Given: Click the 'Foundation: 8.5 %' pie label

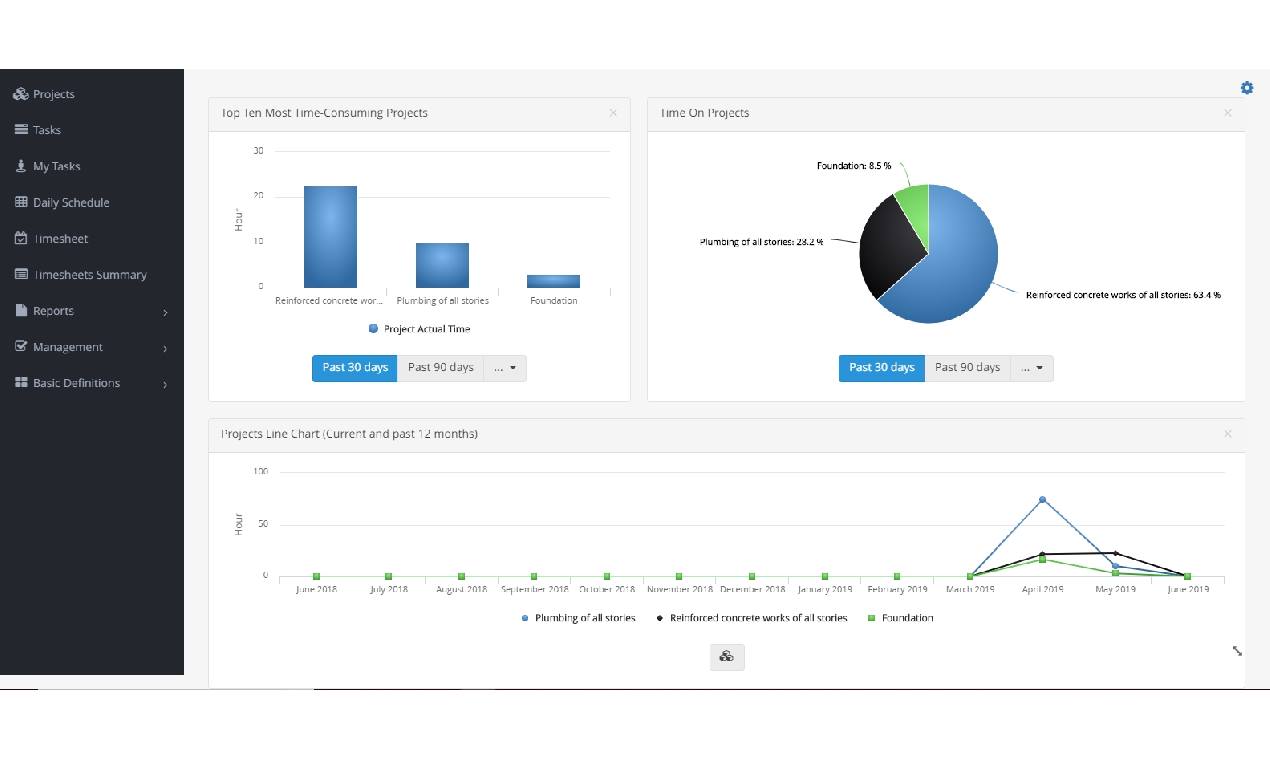Looking at the screenshot, I should tap(854, 166).
